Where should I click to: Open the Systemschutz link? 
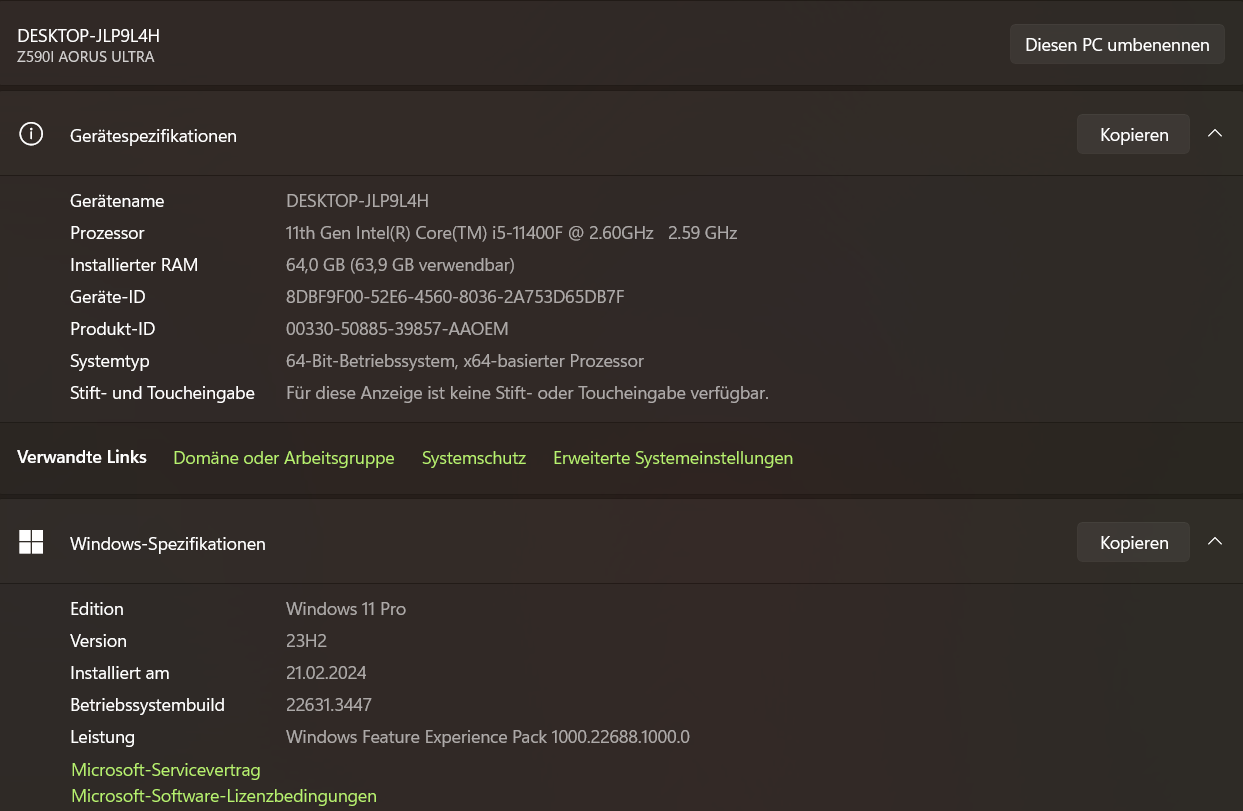tap(474, 458)
